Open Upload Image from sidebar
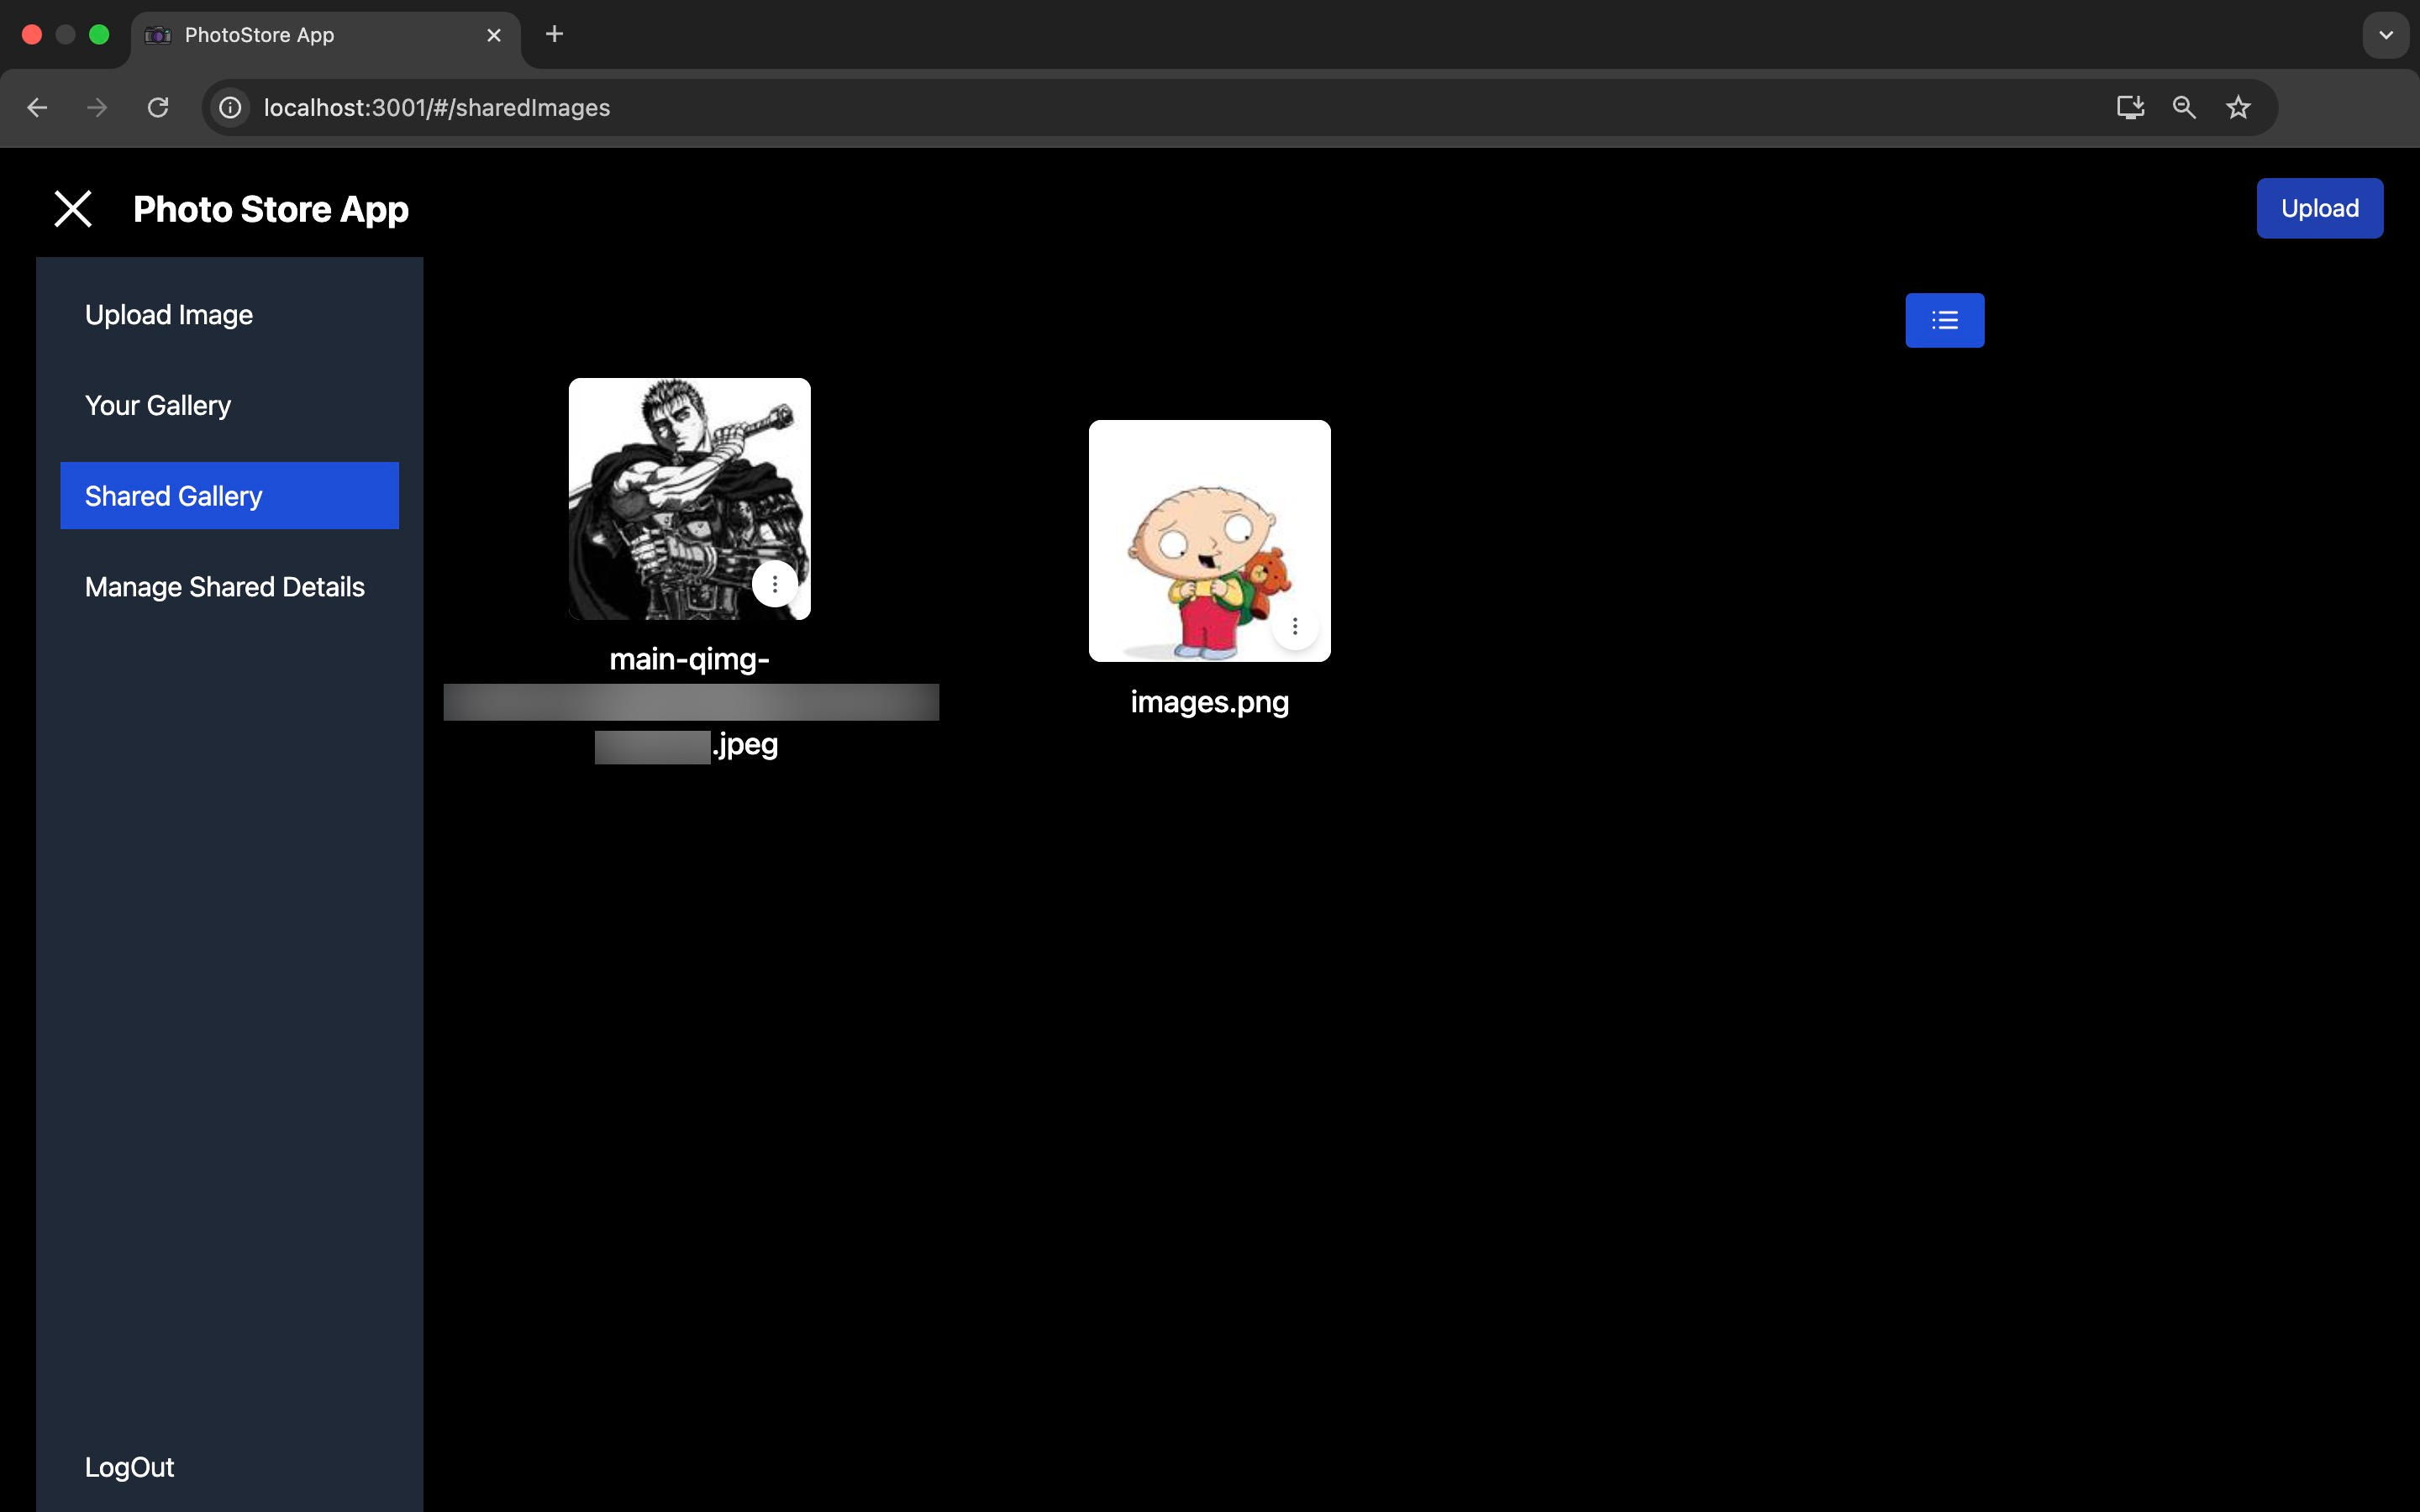 pos(169,315)
